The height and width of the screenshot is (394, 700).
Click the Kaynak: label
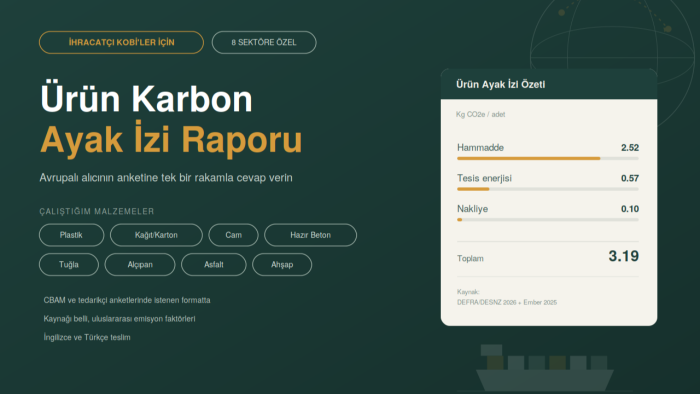click(468, 292)
